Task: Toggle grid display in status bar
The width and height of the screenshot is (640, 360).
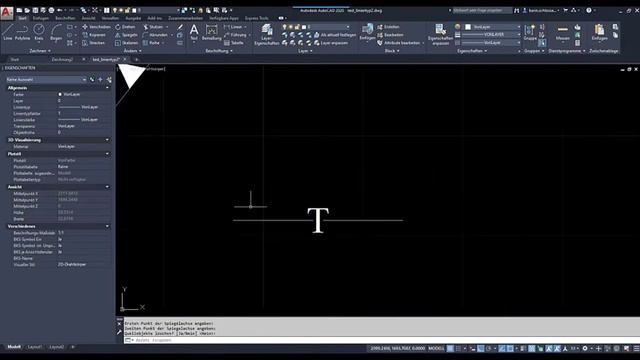Action: (x=450, y=349)
